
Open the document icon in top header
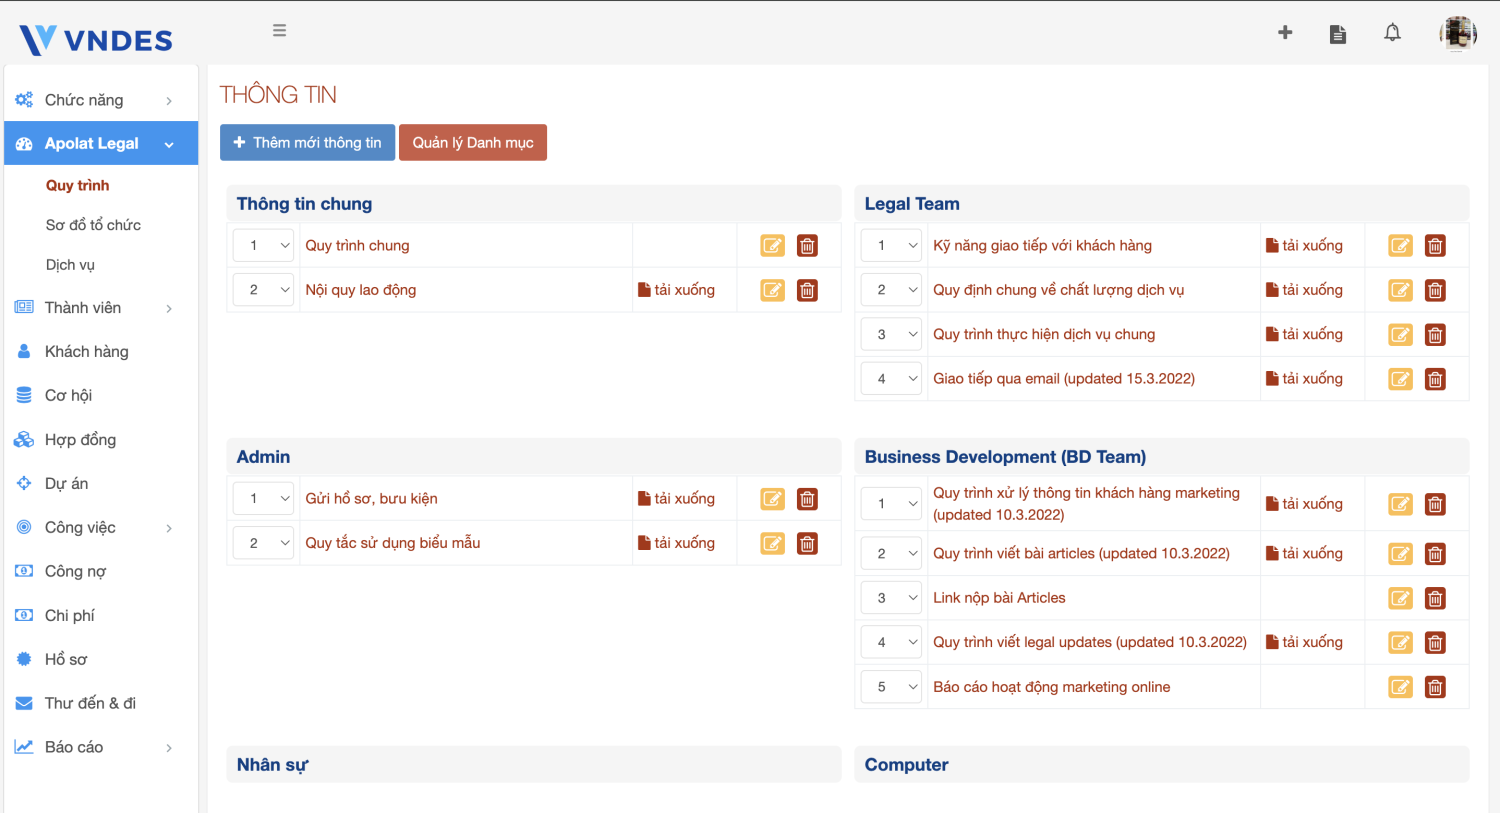click(1338, 34)
